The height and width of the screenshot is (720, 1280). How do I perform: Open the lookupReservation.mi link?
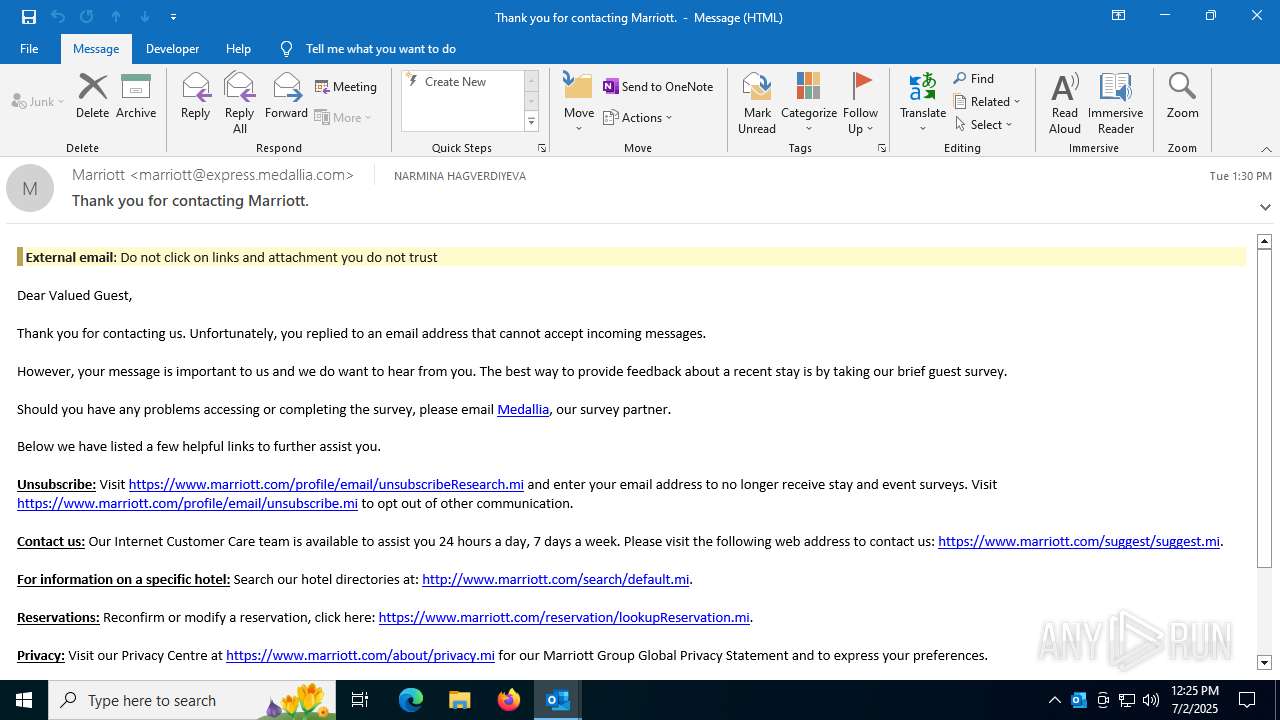pyautogui.click(x=564, y=617)
